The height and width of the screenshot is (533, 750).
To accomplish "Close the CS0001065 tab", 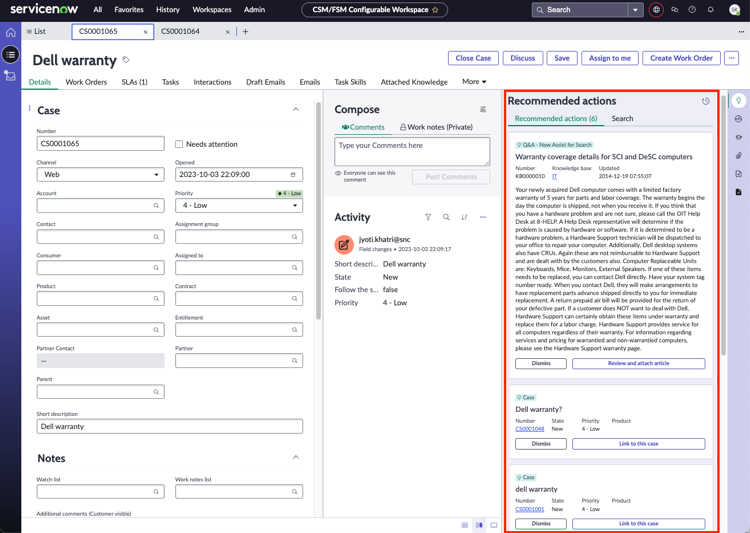I will (x=145, y=32).
